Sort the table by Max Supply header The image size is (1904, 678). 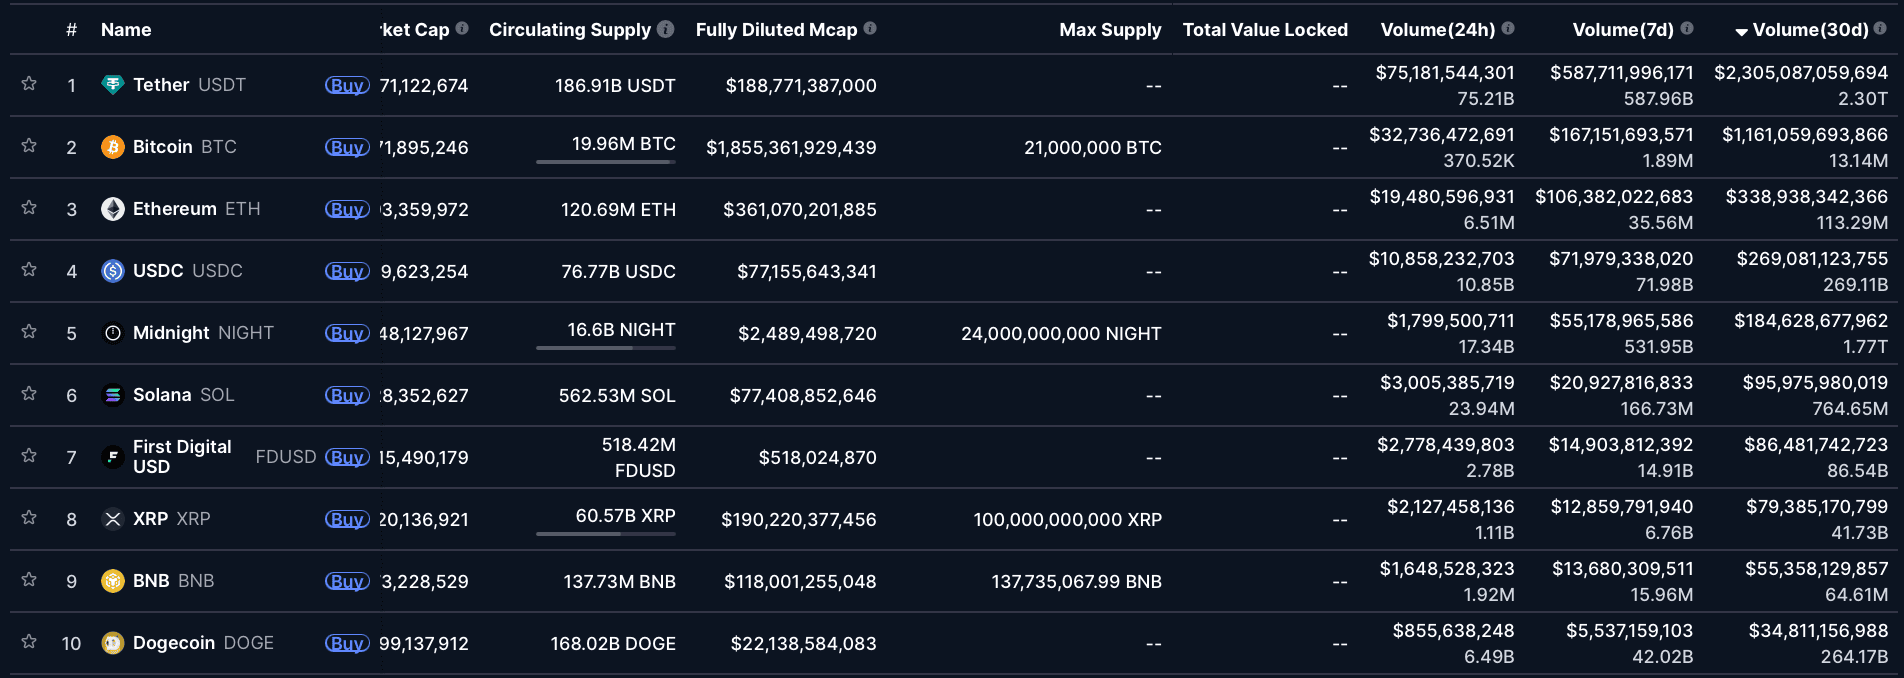[1110, 30]
